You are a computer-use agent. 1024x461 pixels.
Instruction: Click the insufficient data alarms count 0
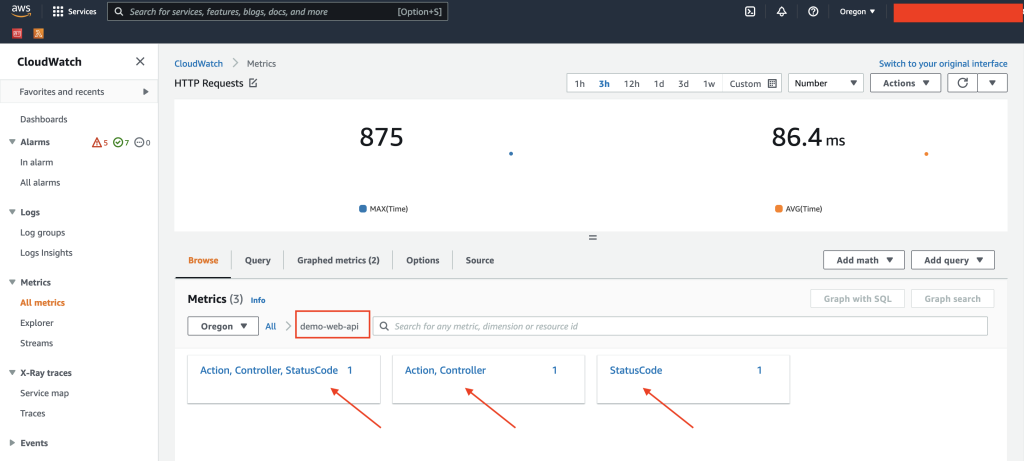142,142
